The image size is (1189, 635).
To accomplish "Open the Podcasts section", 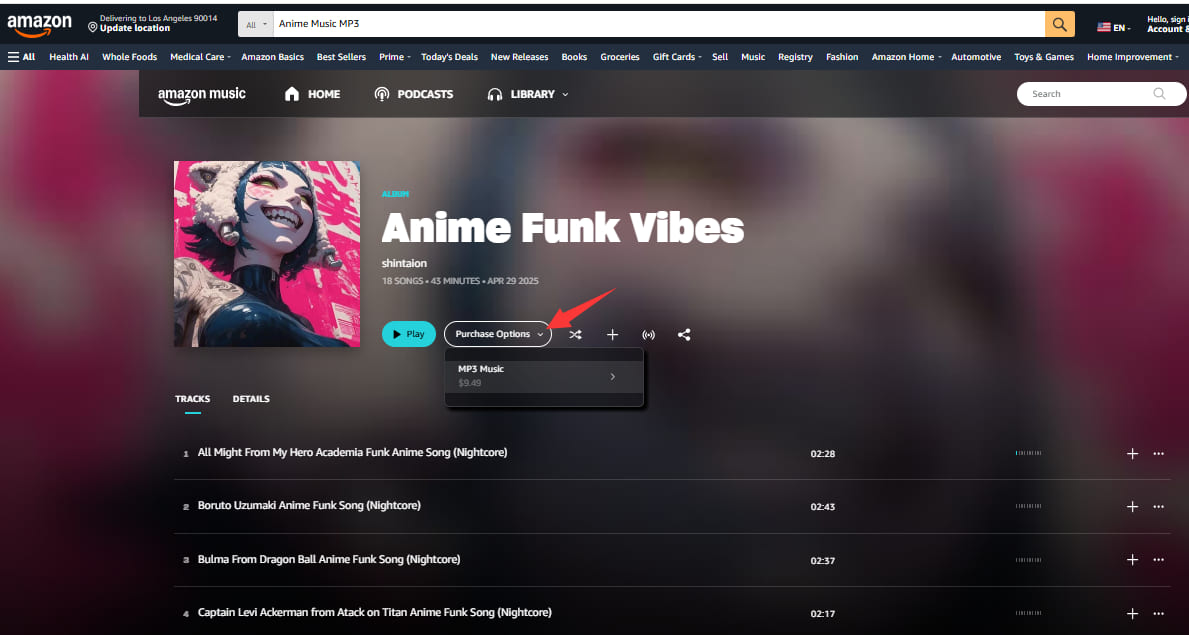I will tap(413, 94).
